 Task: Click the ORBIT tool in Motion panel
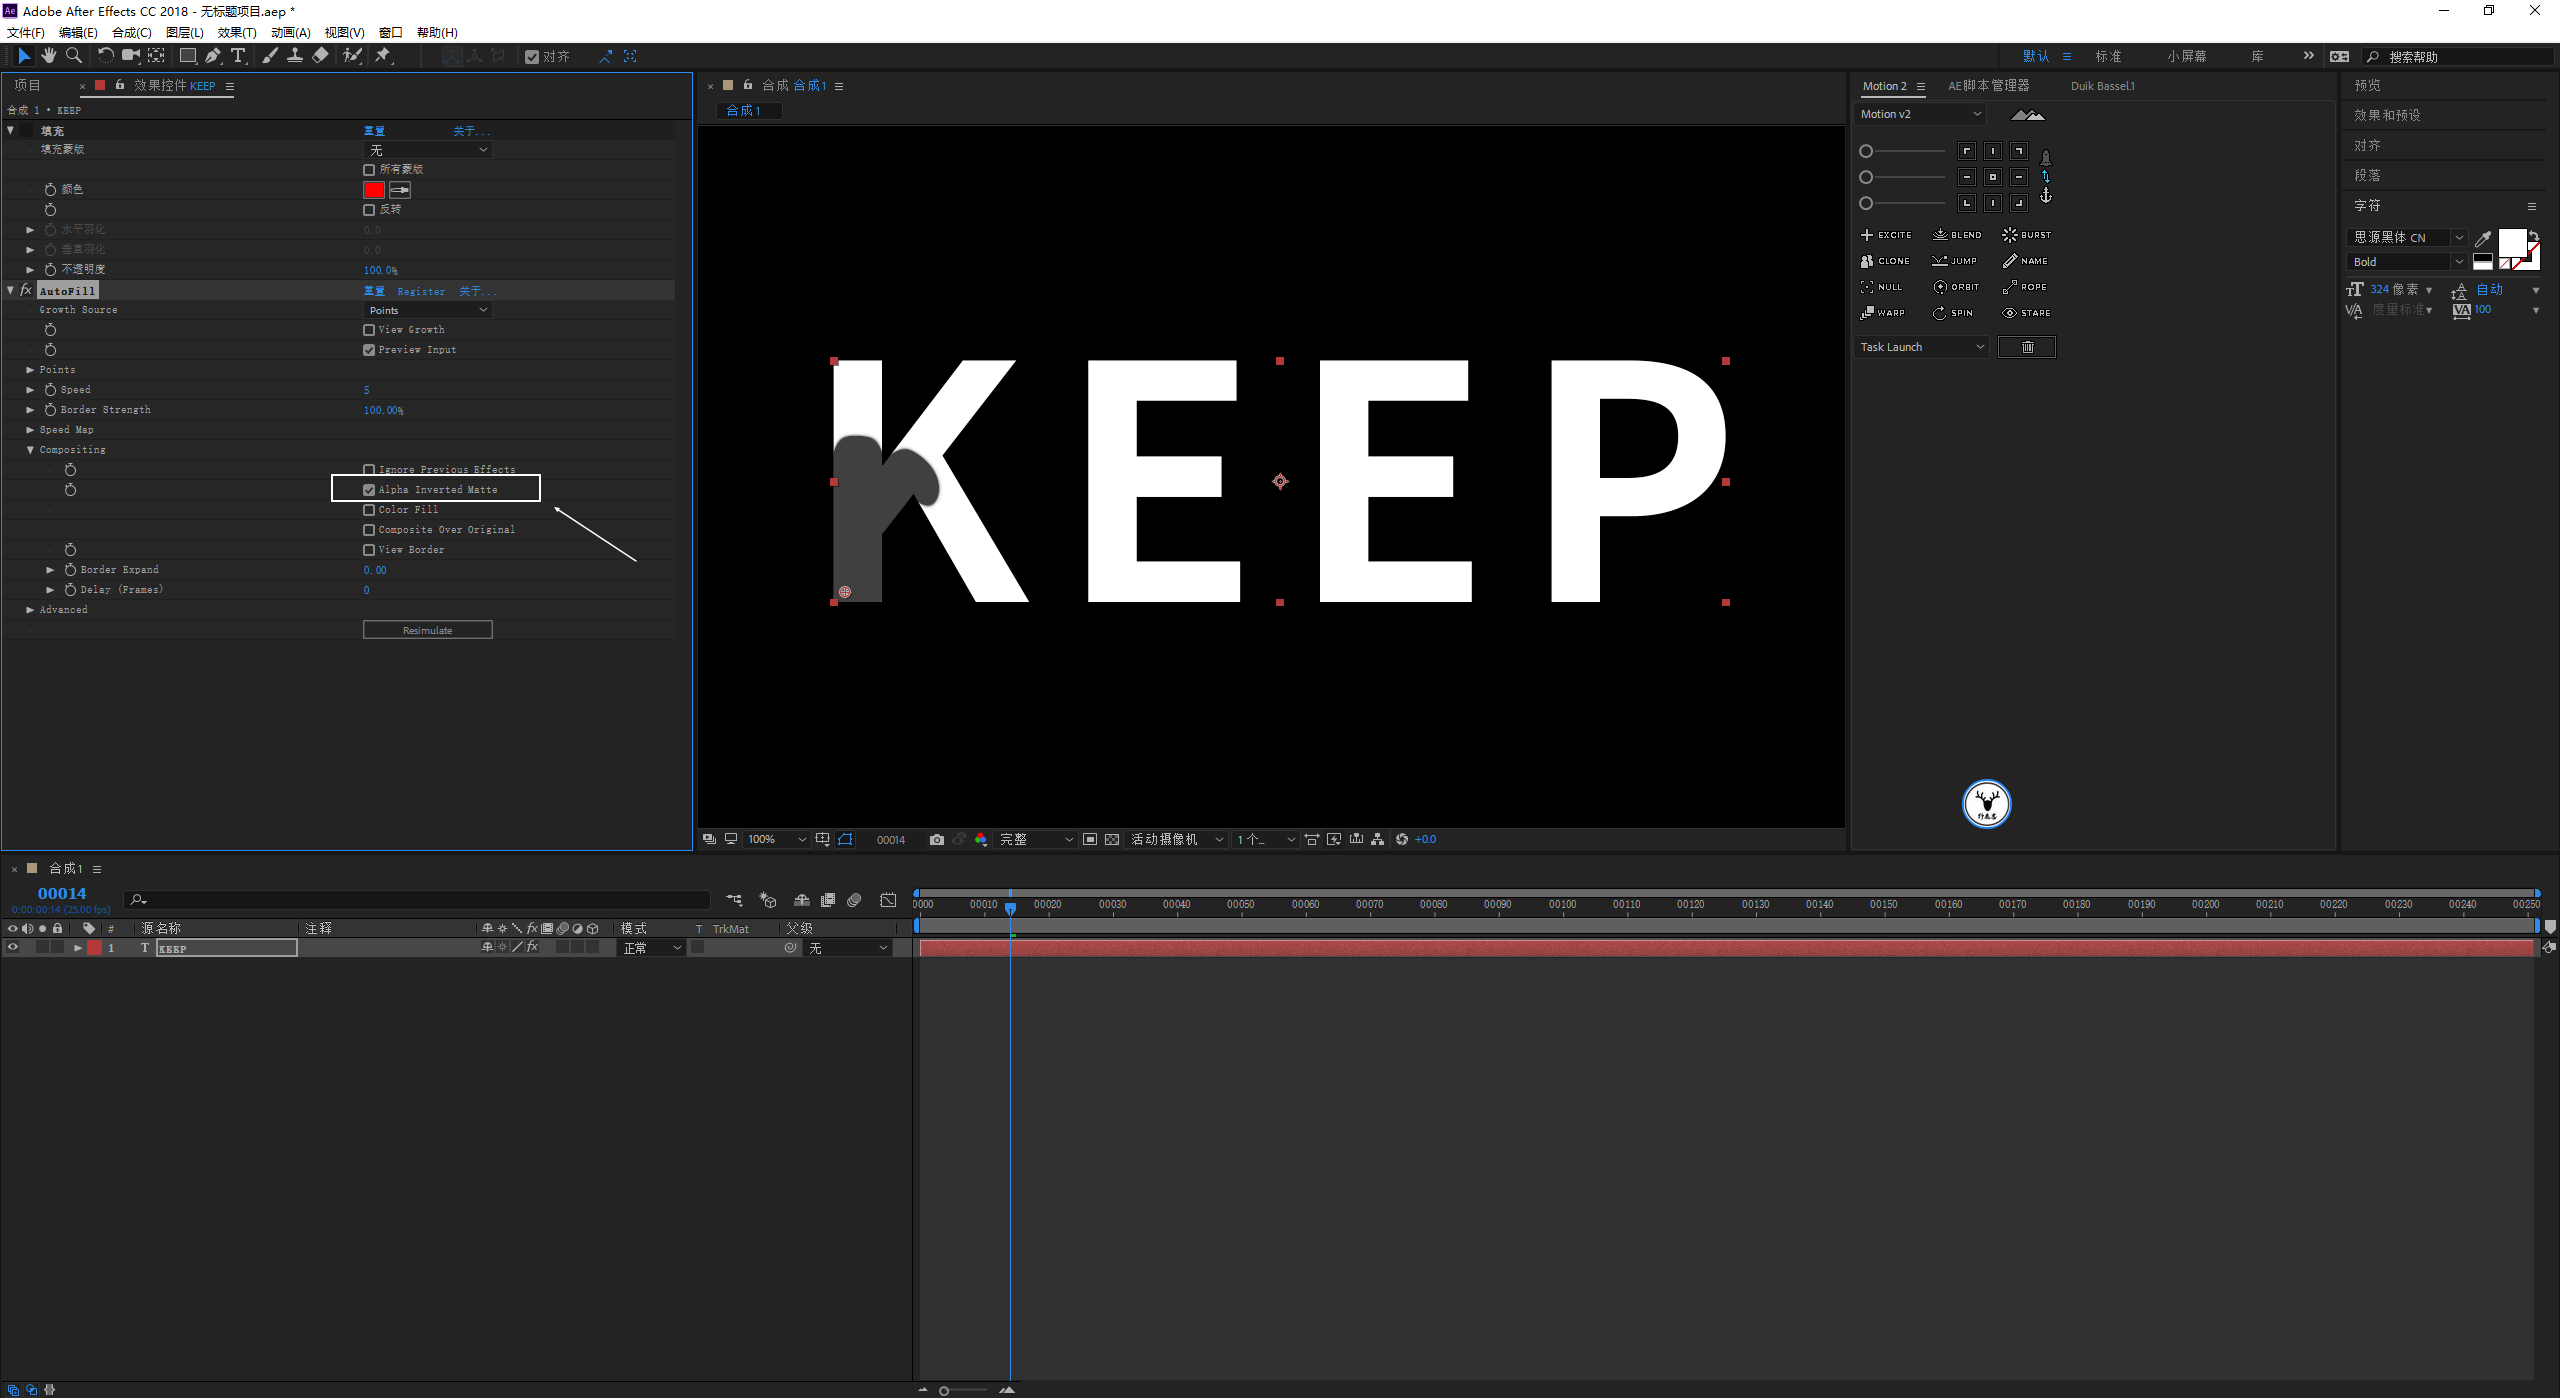pyautogui.click(x=1956, y=287)
